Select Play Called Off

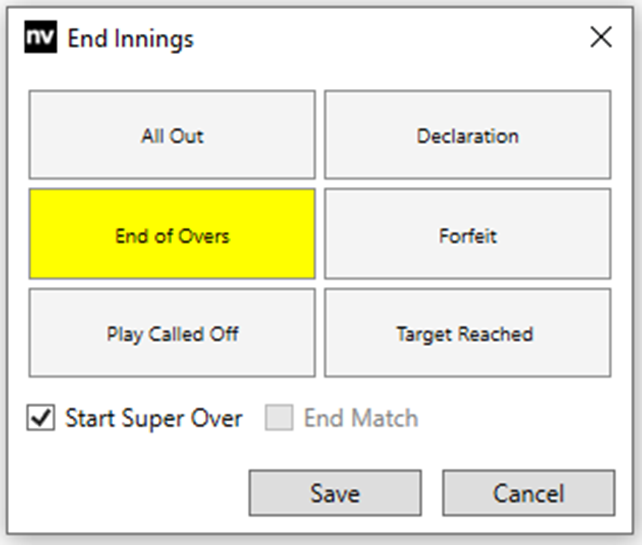pos(172,334)
